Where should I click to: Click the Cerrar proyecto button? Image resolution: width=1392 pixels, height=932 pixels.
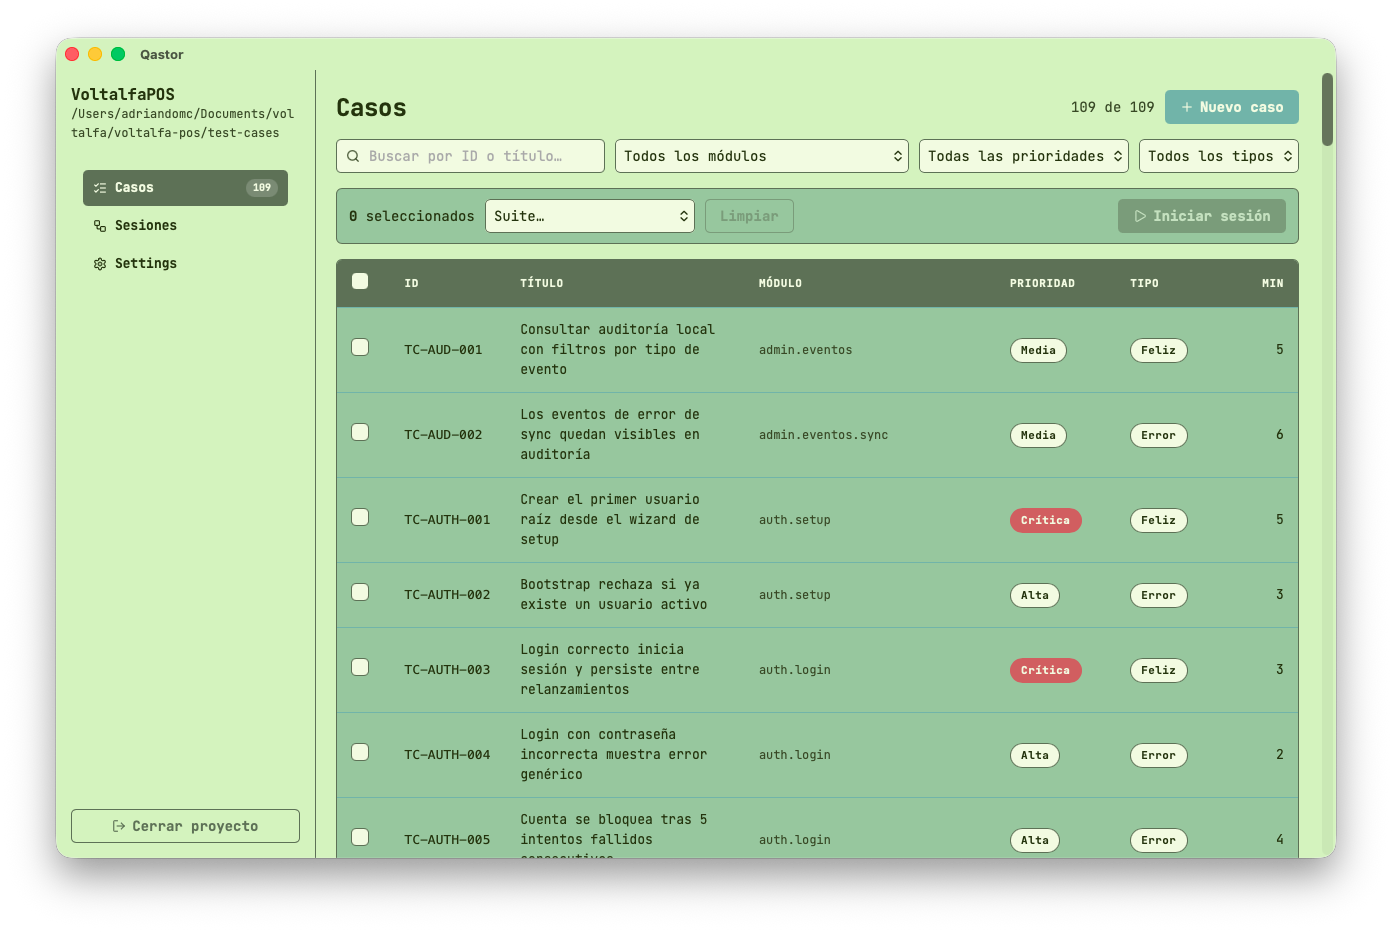tap(185, 826)
